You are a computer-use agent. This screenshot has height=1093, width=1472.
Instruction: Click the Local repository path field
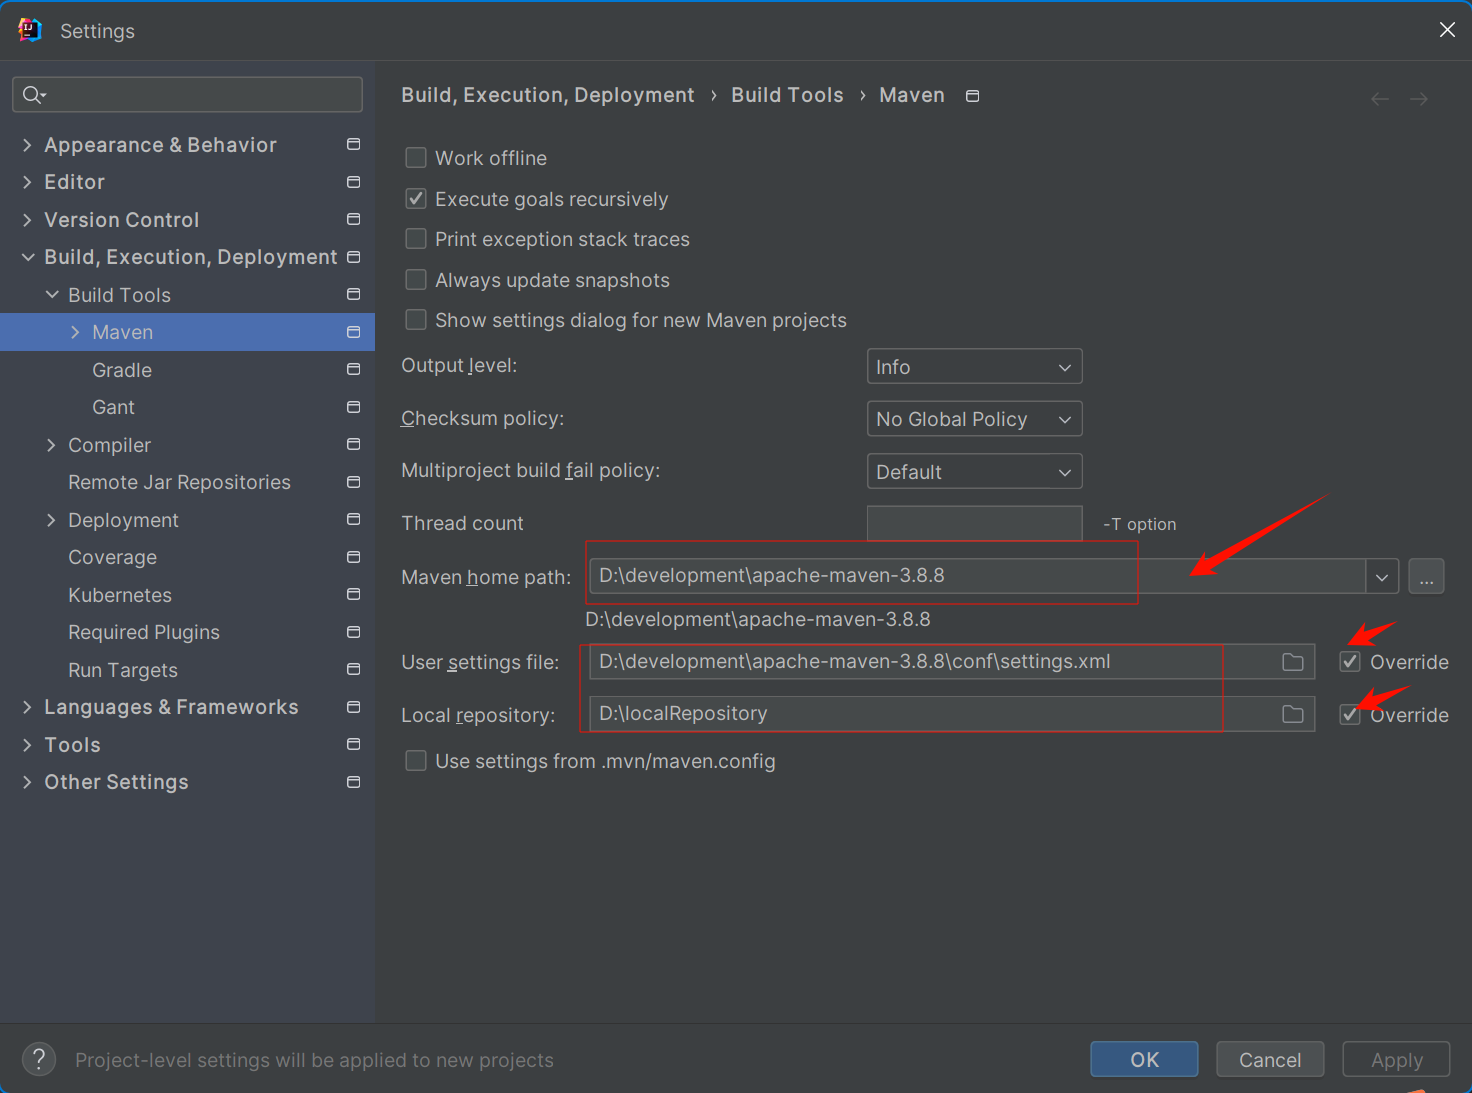952,714
